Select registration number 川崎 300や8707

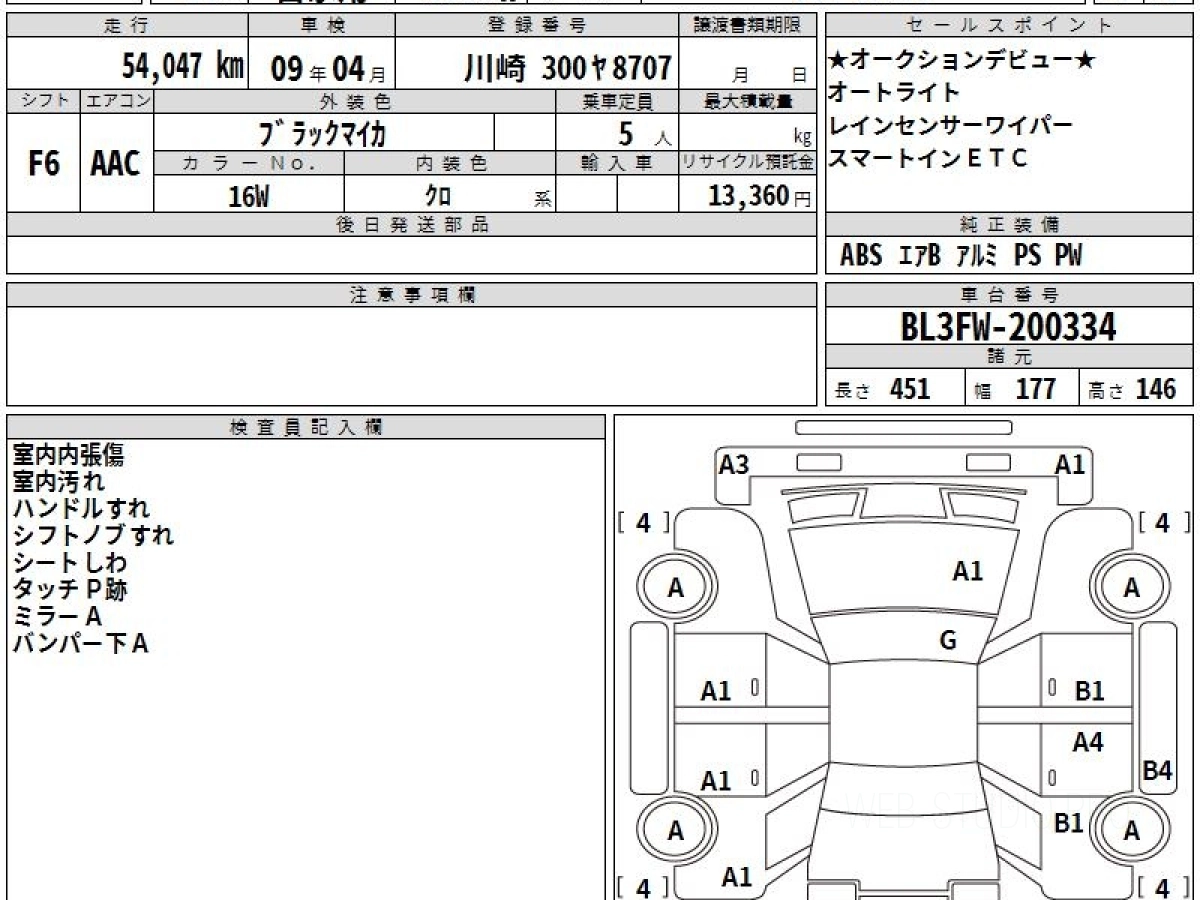pos(567,67)
